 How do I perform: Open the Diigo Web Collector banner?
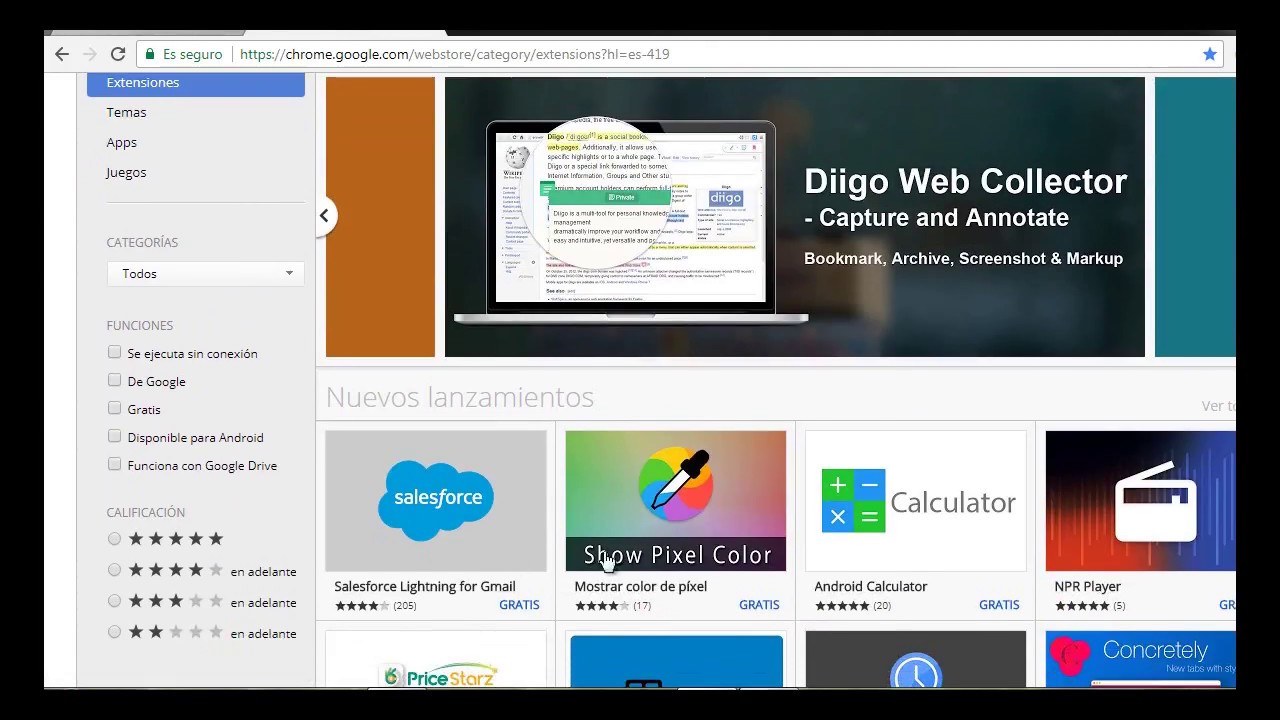795,217
